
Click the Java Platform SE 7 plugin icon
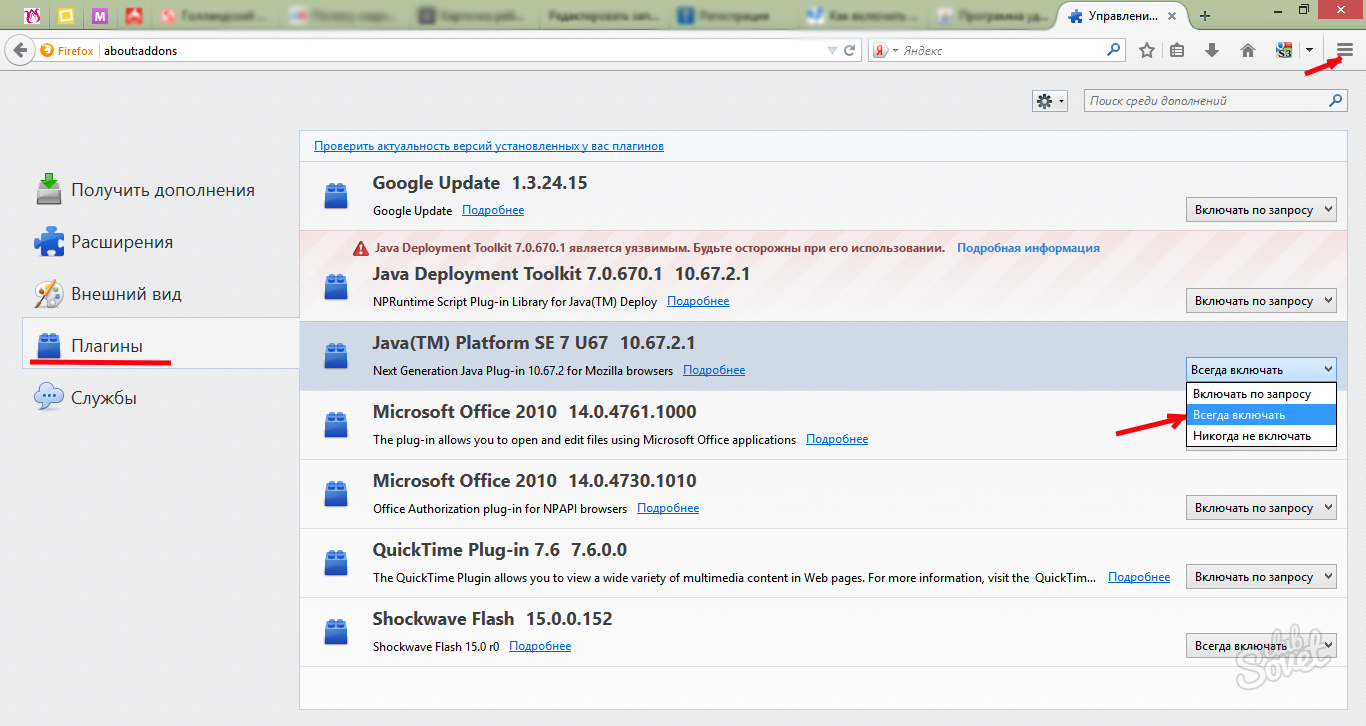point(336,356)
